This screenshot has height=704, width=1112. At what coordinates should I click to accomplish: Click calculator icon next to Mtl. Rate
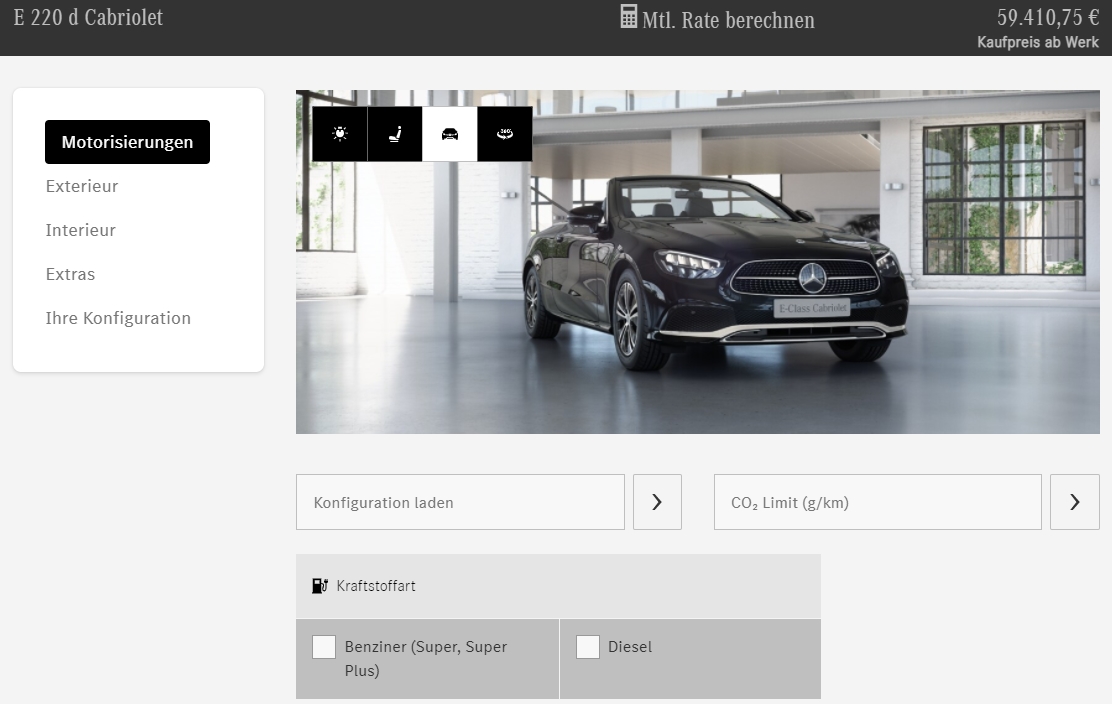[628, 17]
